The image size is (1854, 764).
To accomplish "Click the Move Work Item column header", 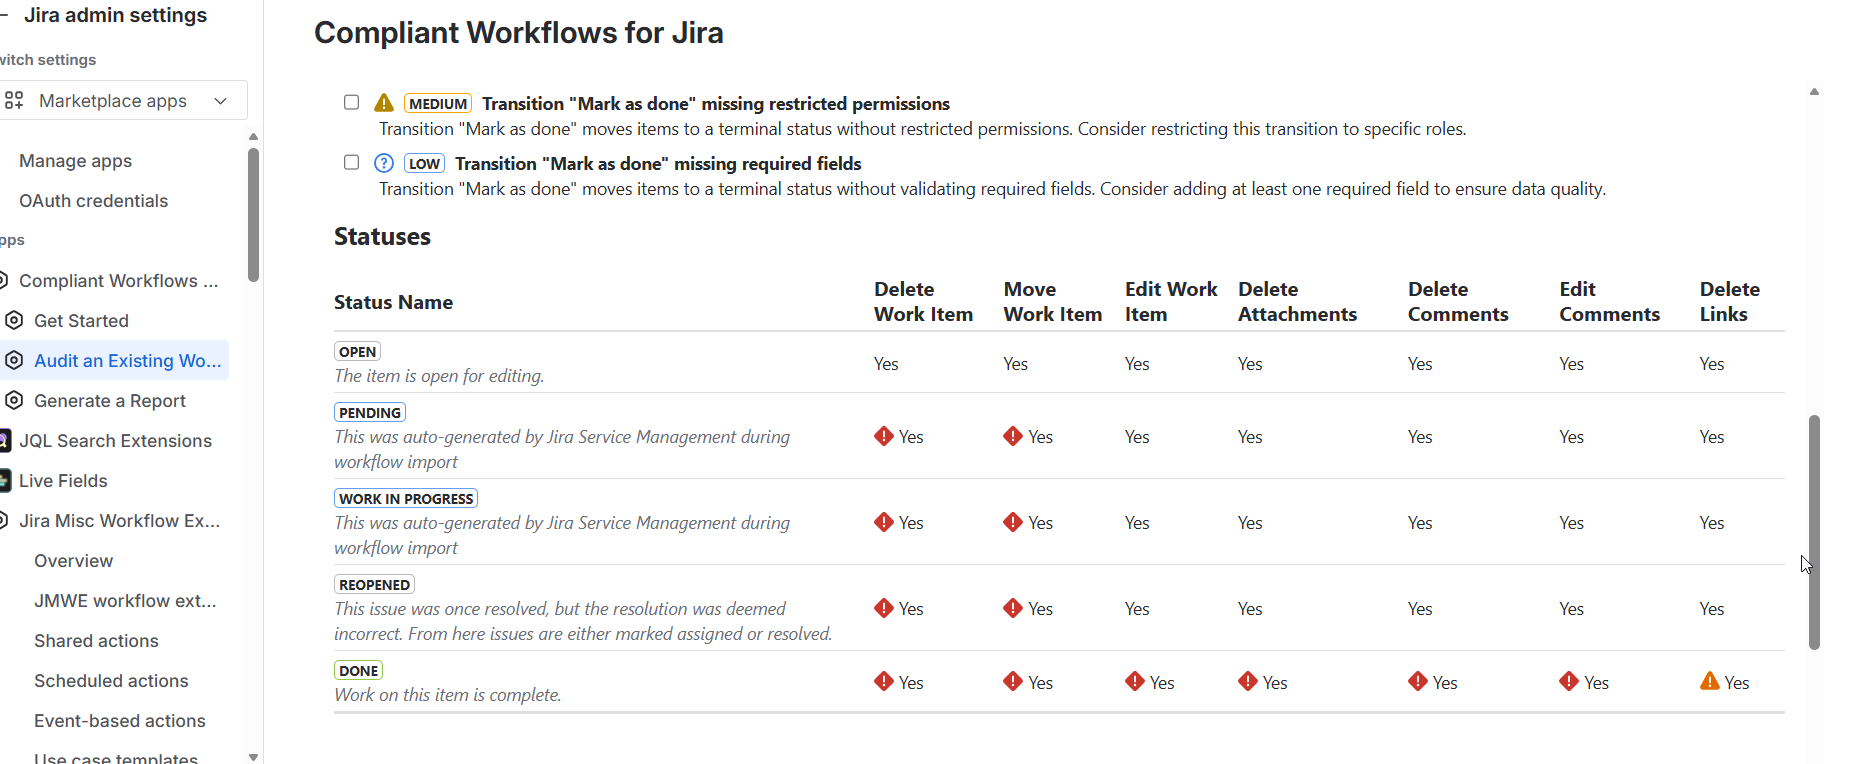I will click(1053, 301).
